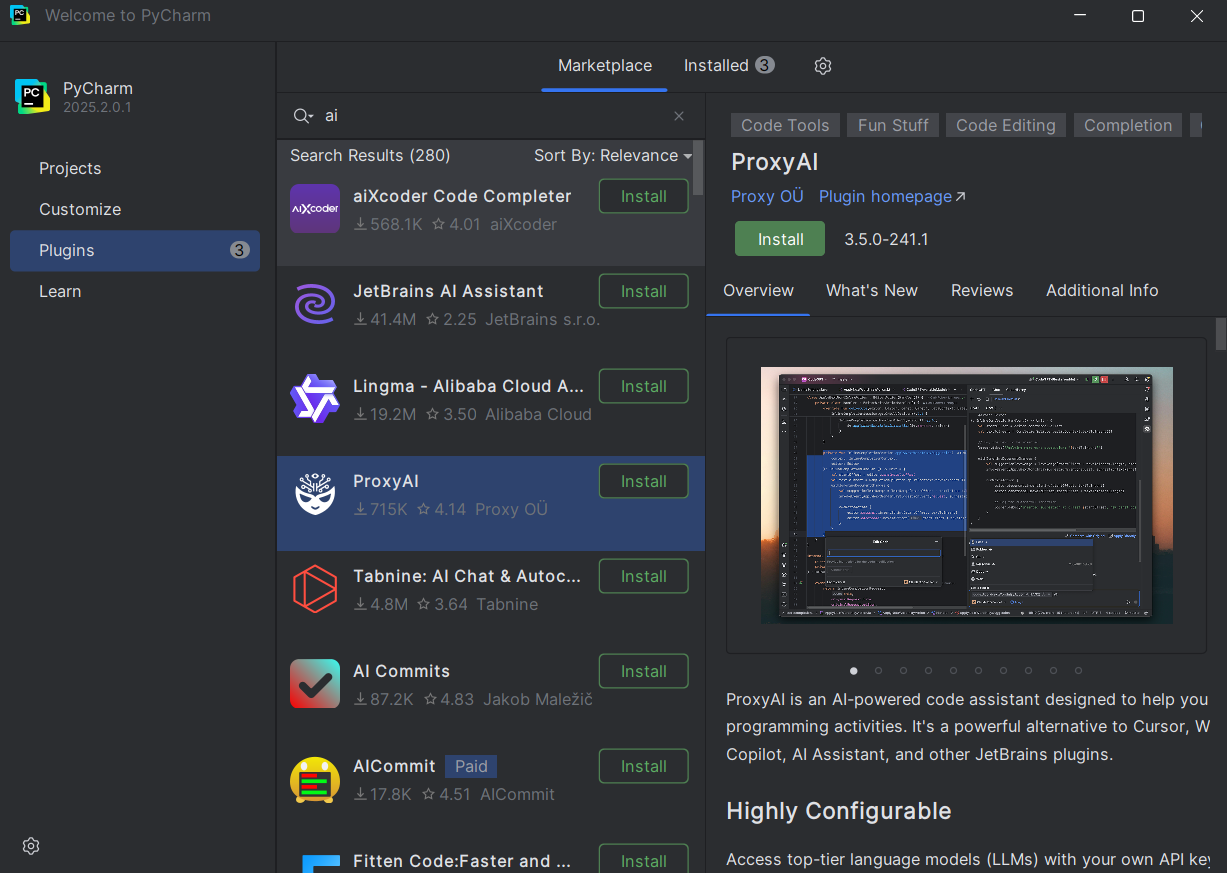This screenshot has height=873, width=1227.
Task: Go to Customize in the sidebar
Action: [x=80, y=209]
